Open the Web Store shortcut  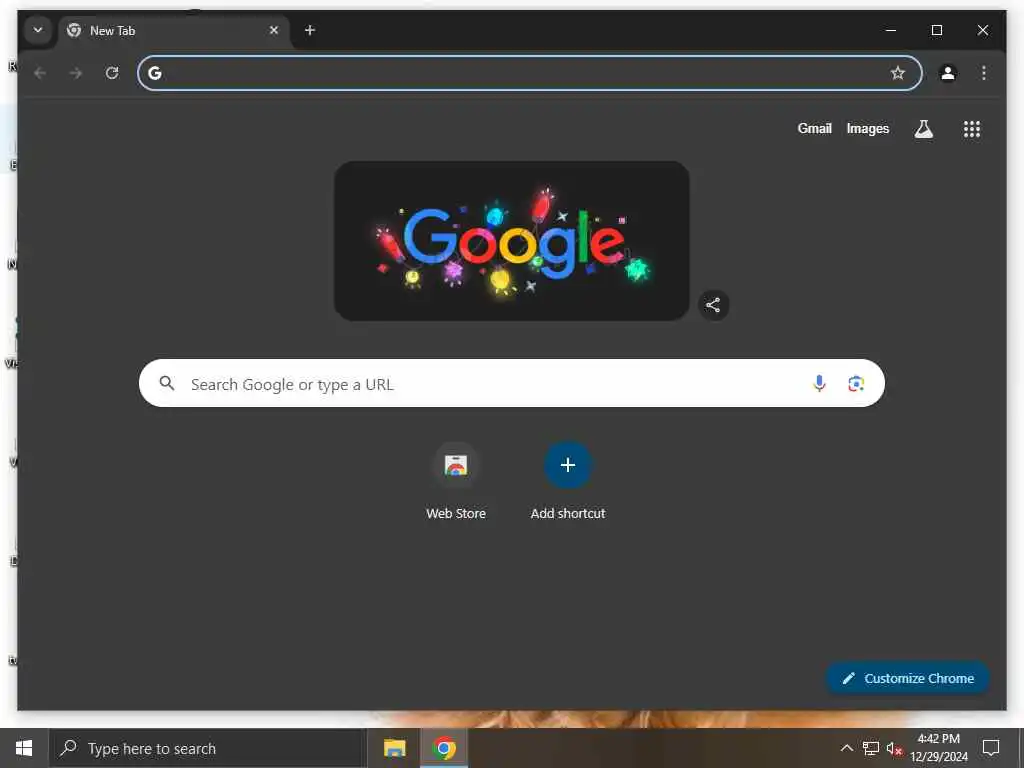[456, 482]
